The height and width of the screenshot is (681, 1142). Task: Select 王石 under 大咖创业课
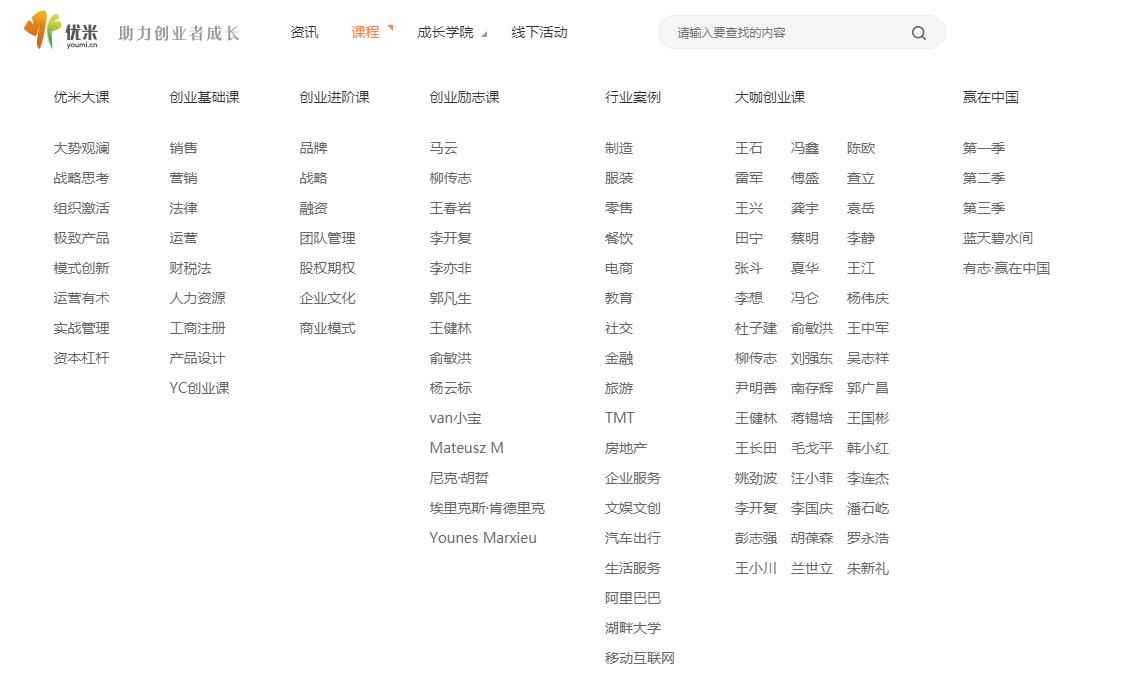pyautogui.click(x=749, y=148)
